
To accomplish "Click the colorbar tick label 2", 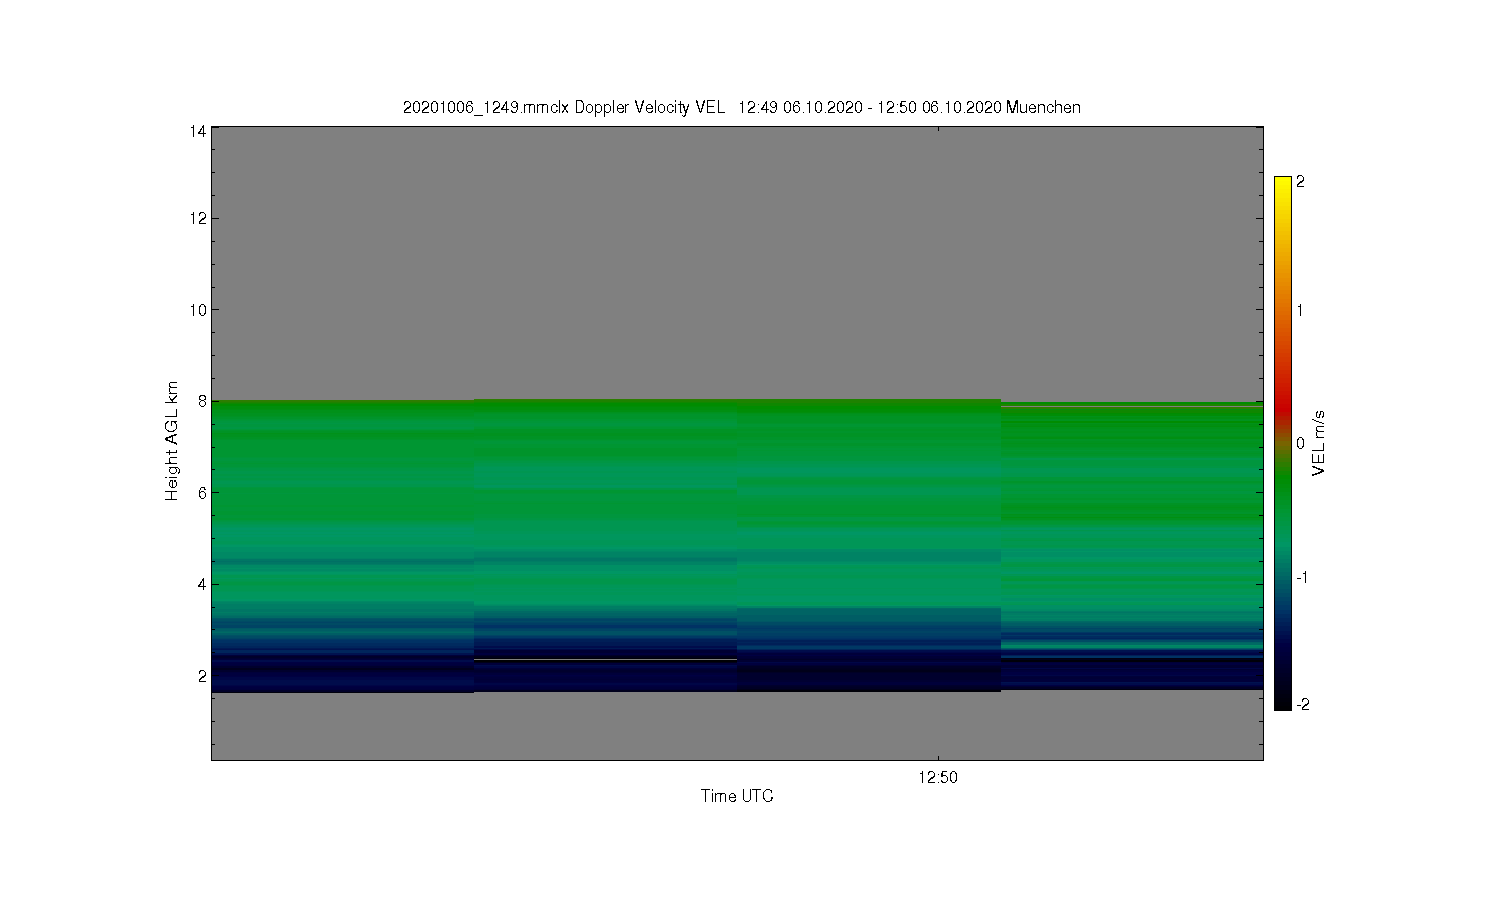I will [x=1300, y=182].
